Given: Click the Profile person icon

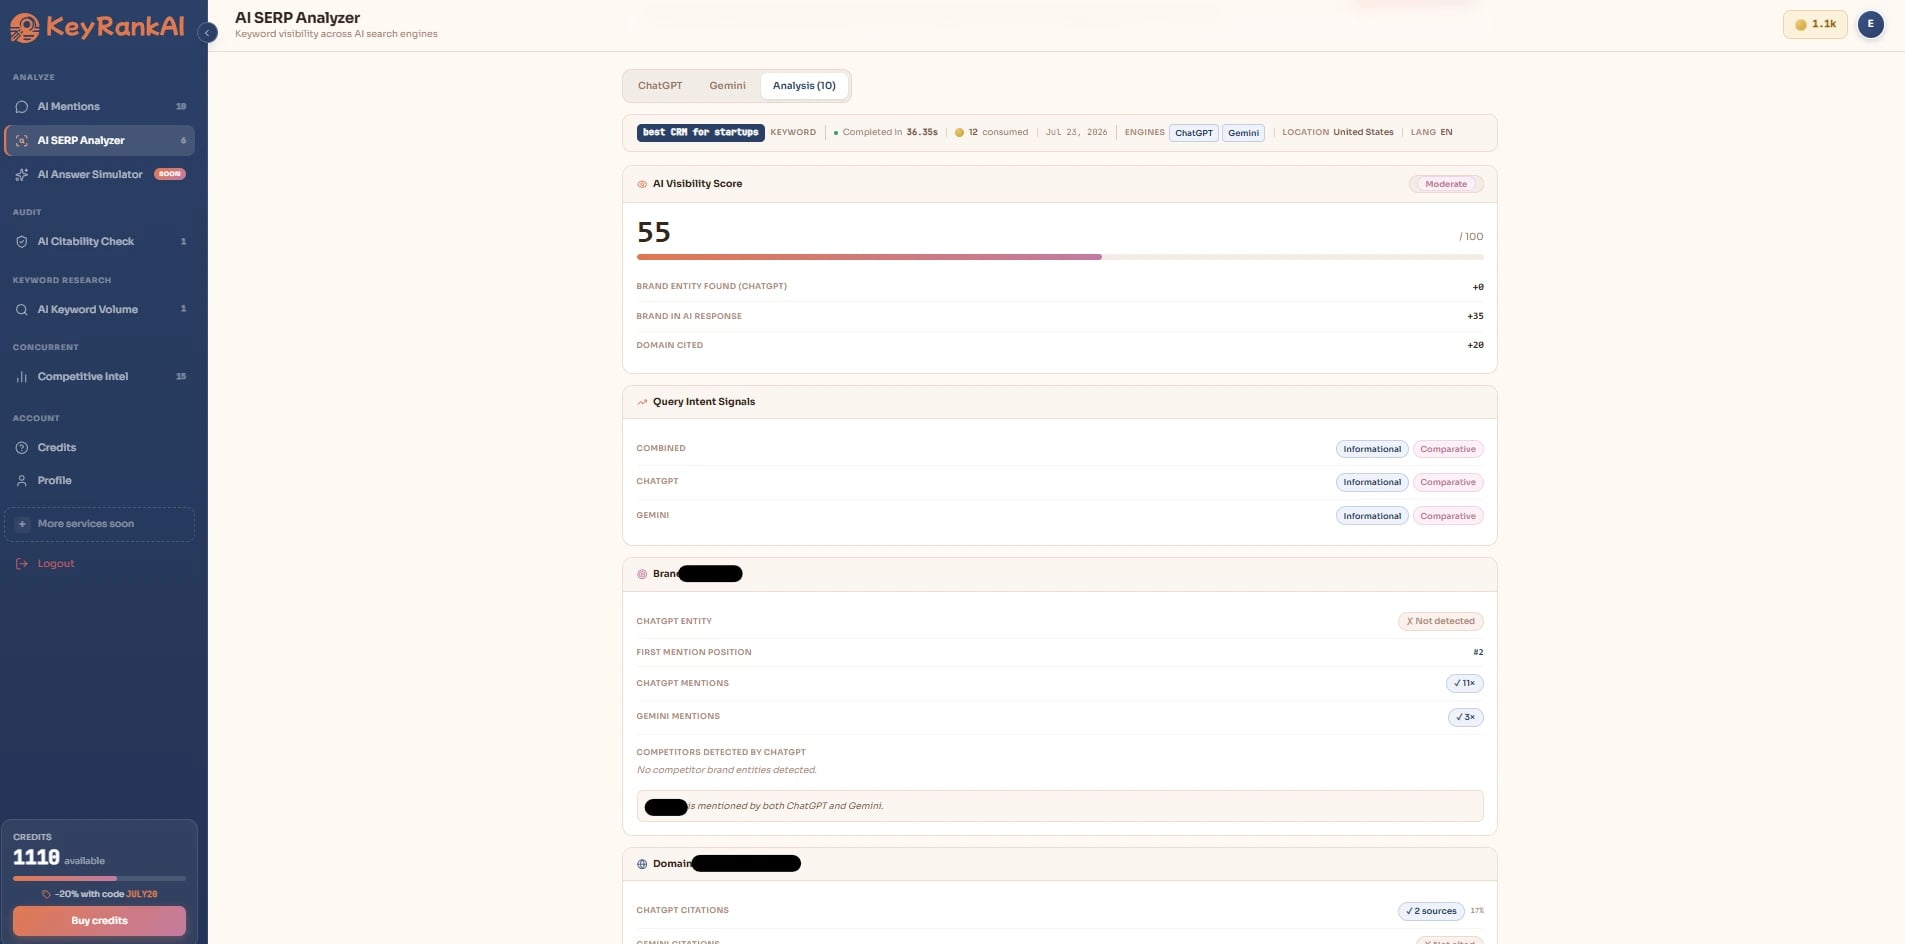Looking at the screenshot, I should click(22, 481).
